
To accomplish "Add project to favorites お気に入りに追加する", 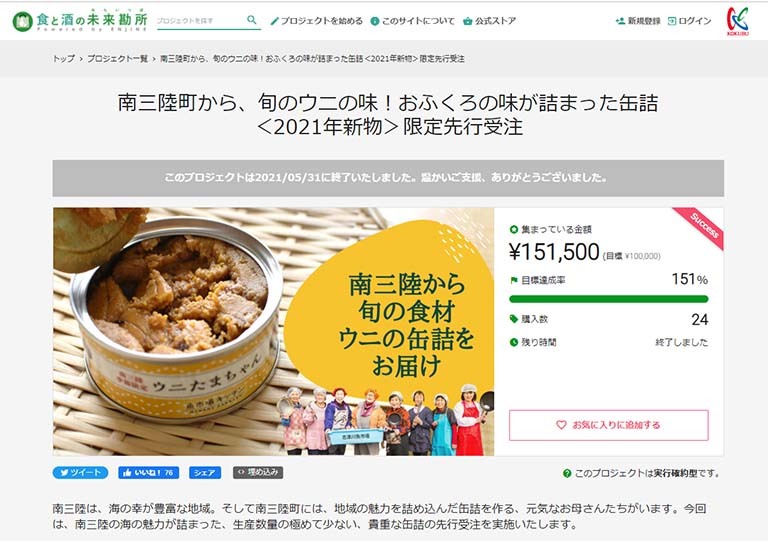I will pos(609,425).
